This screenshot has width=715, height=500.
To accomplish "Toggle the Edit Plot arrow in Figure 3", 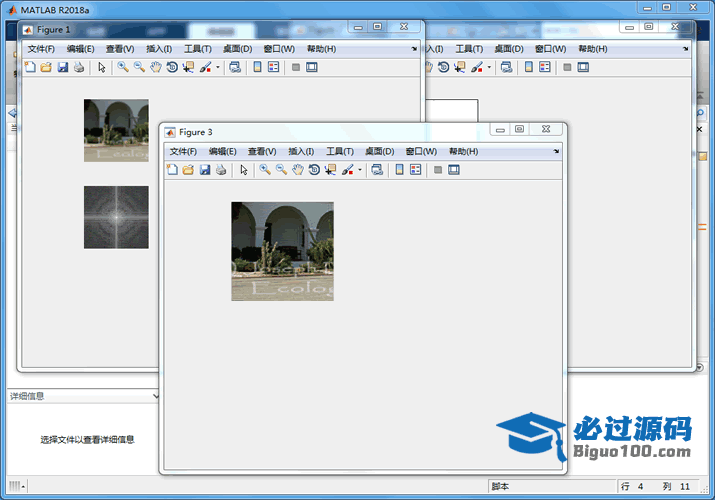I will pos(244,170).
